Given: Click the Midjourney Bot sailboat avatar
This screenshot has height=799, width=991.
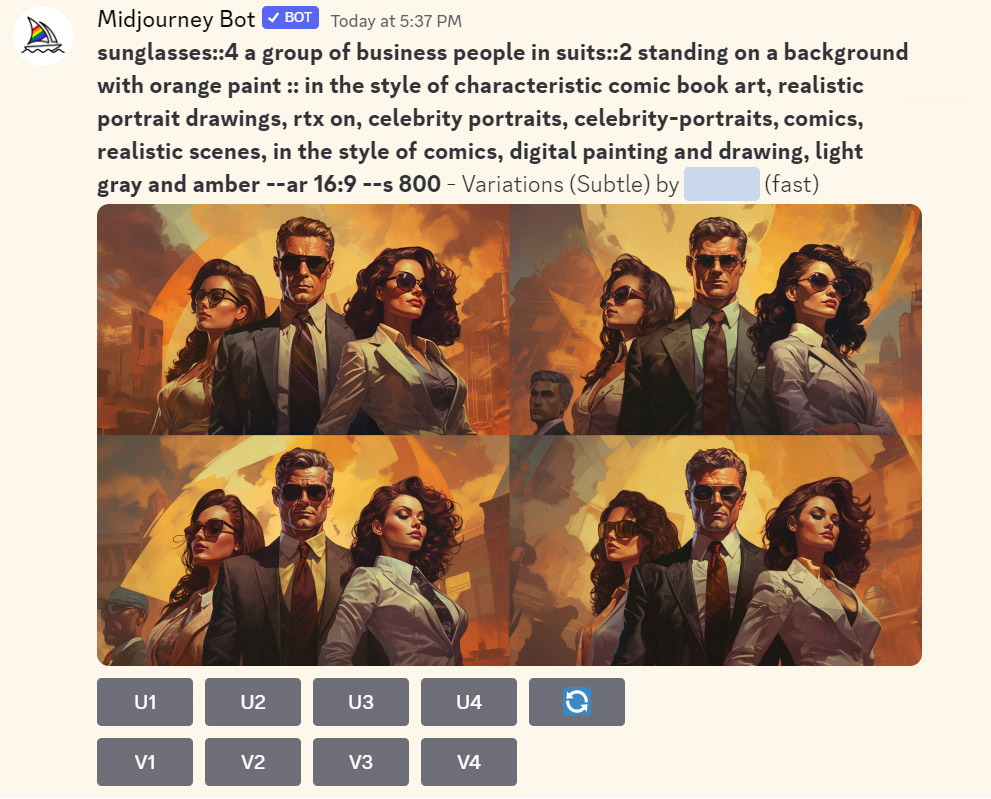Looking at the screenshot, I should pos(43,36).
